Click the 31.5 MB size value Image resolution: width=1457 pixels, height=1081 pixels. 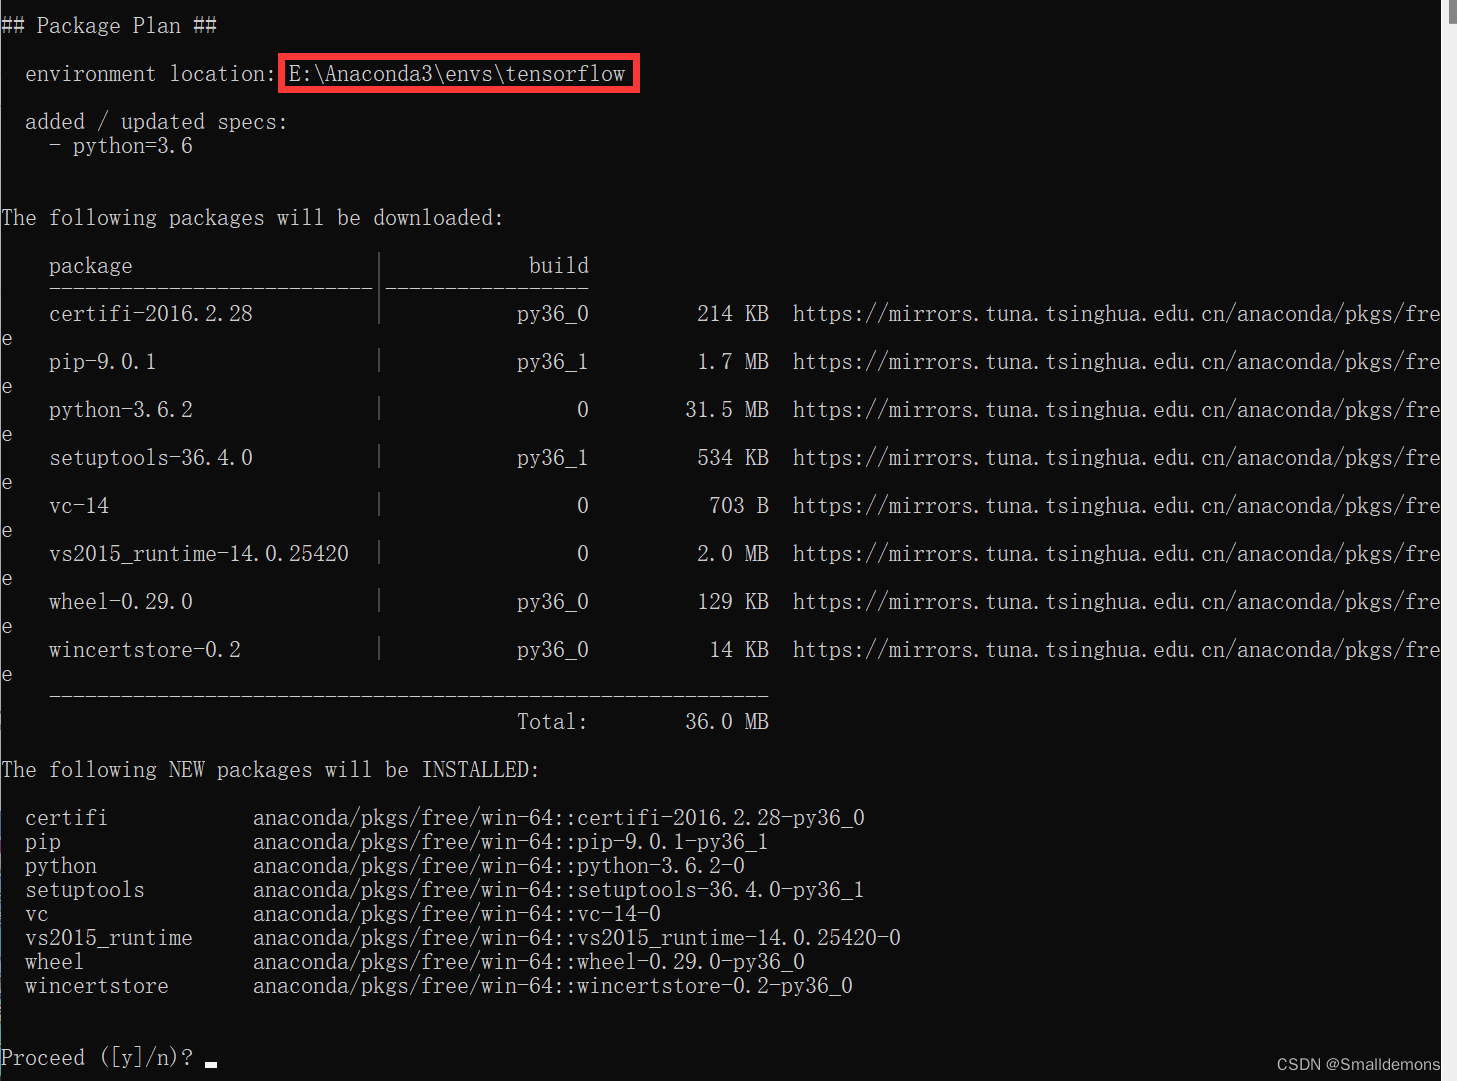click(x=727, y=410)
